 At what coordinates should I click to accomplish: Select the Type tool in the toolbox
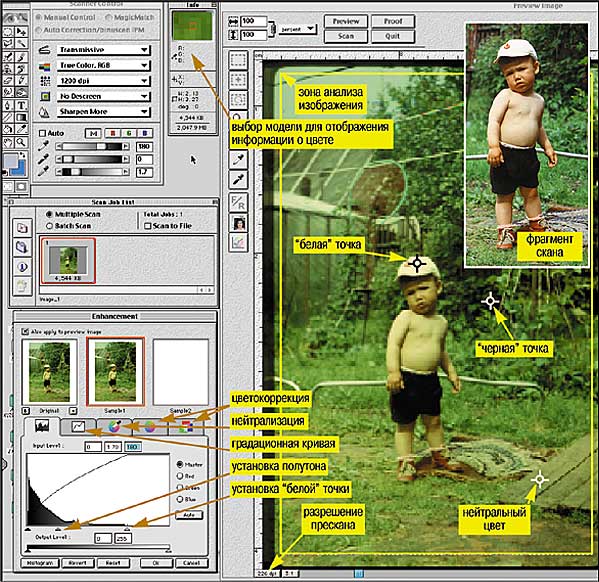pyautogui.click(x=21, y=105)
